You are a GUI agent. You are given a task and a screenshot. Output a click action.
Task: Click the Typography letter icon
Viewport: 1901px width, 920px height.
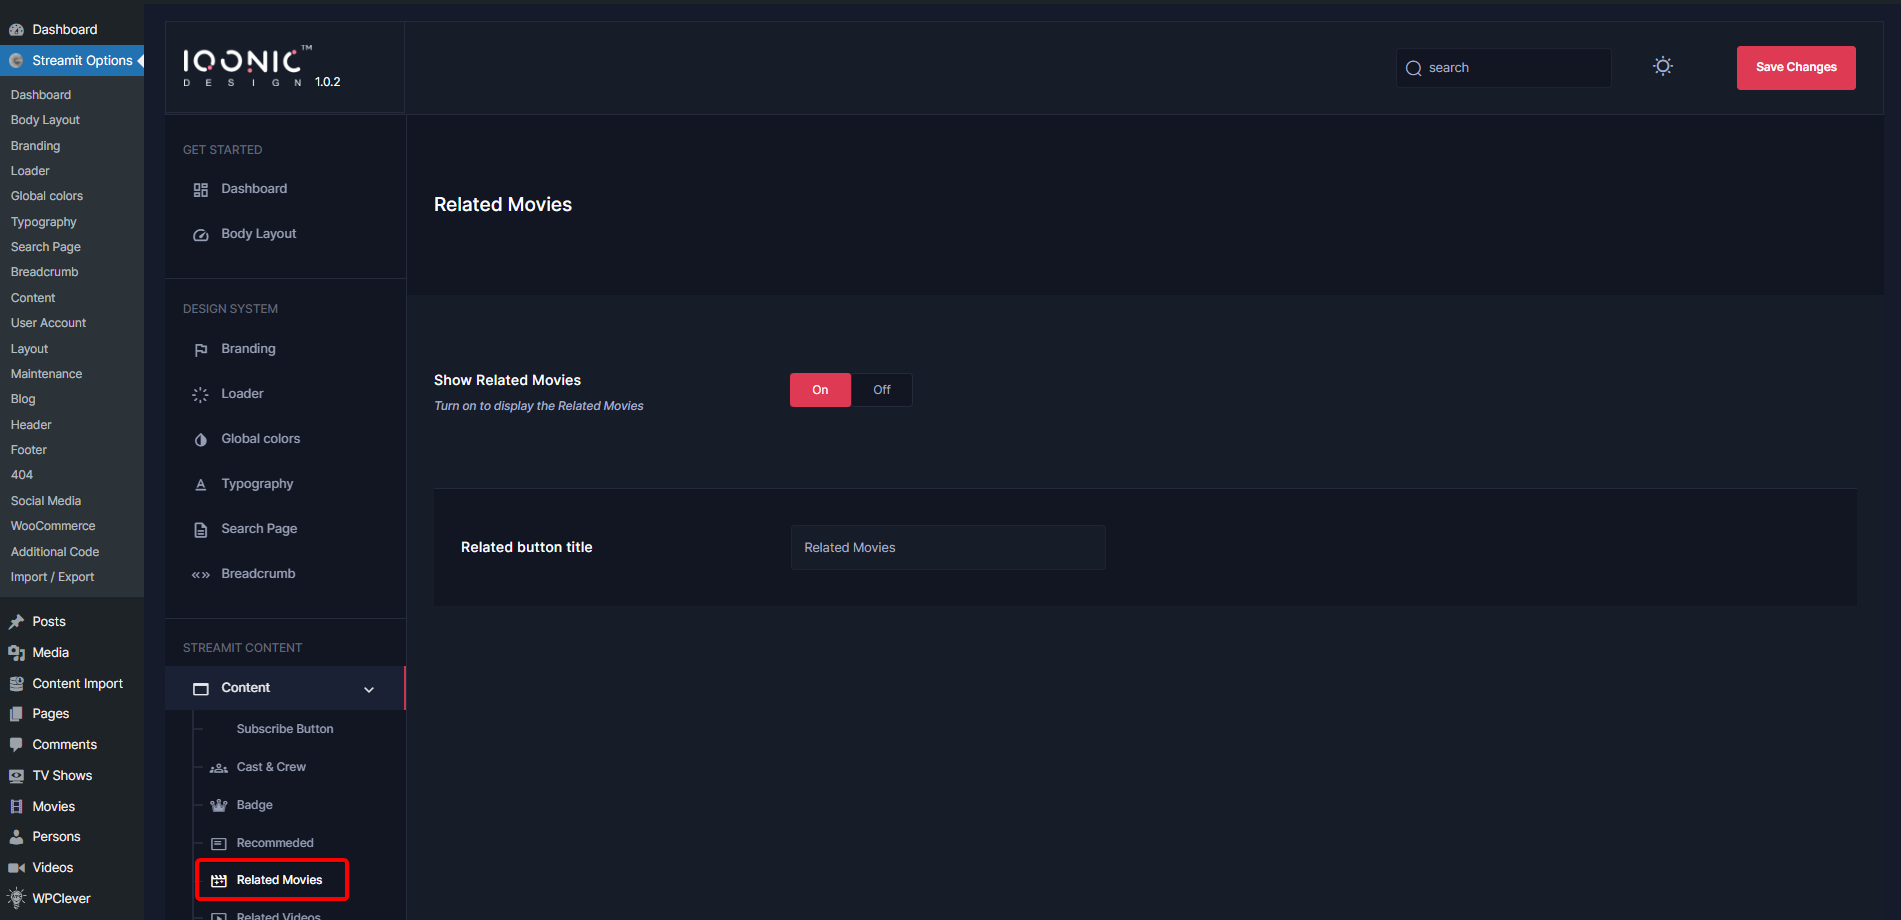pyautogui.click(x=201, y=485)
